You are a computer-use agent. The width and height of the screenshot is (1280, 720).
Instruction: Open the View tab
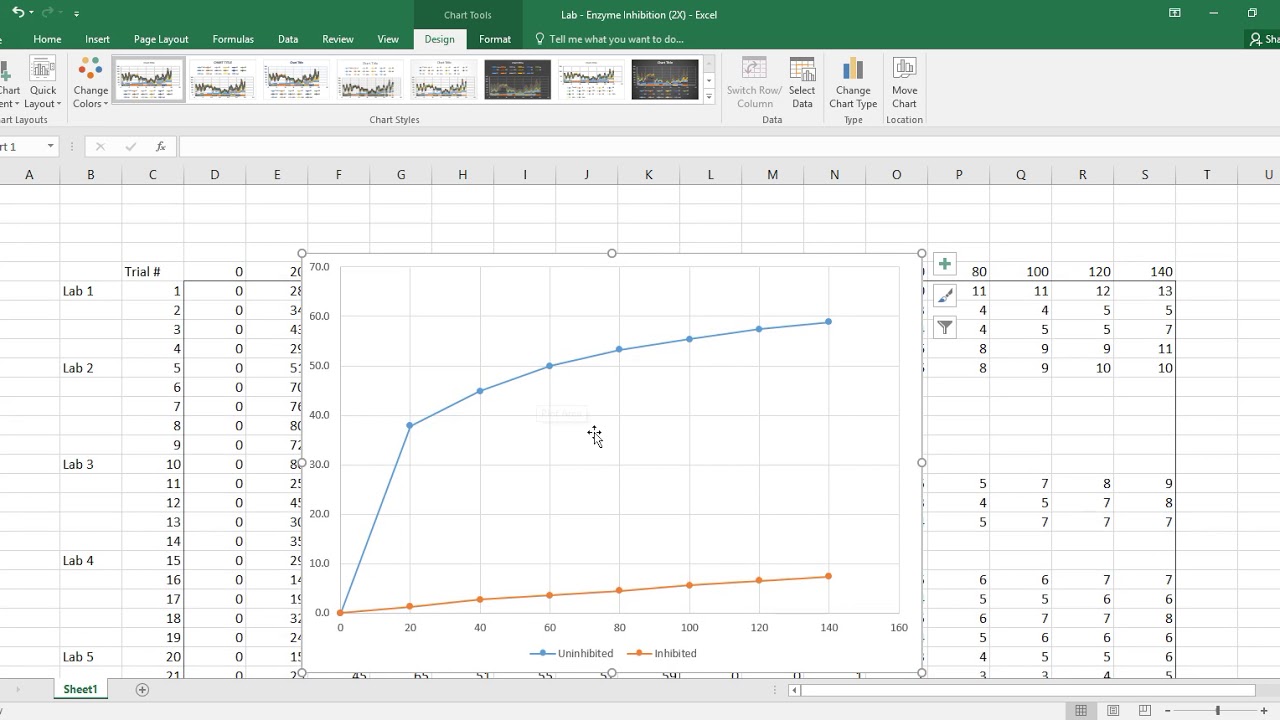coord(388,39)
